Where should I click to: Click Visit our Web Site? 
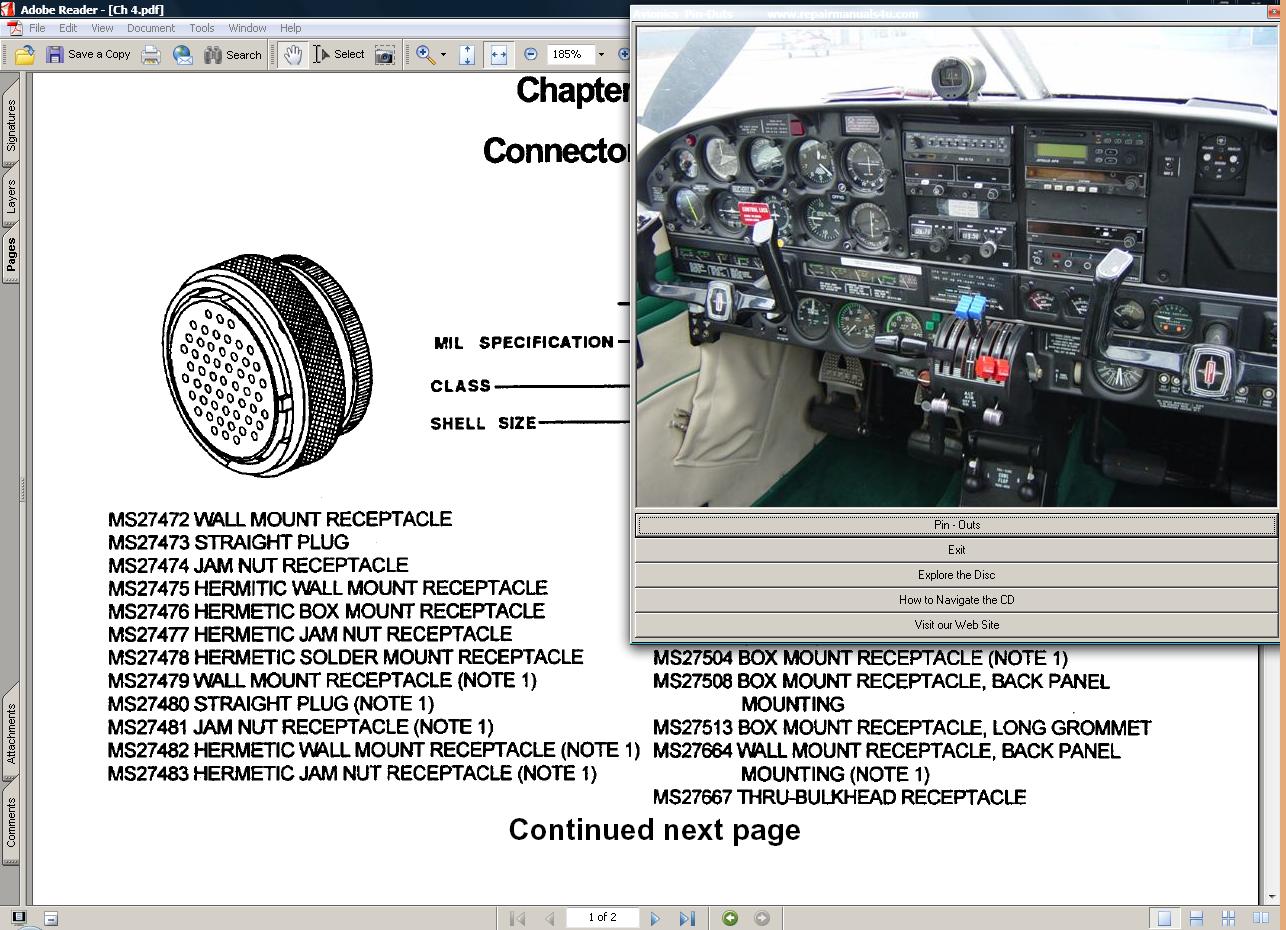955,624
